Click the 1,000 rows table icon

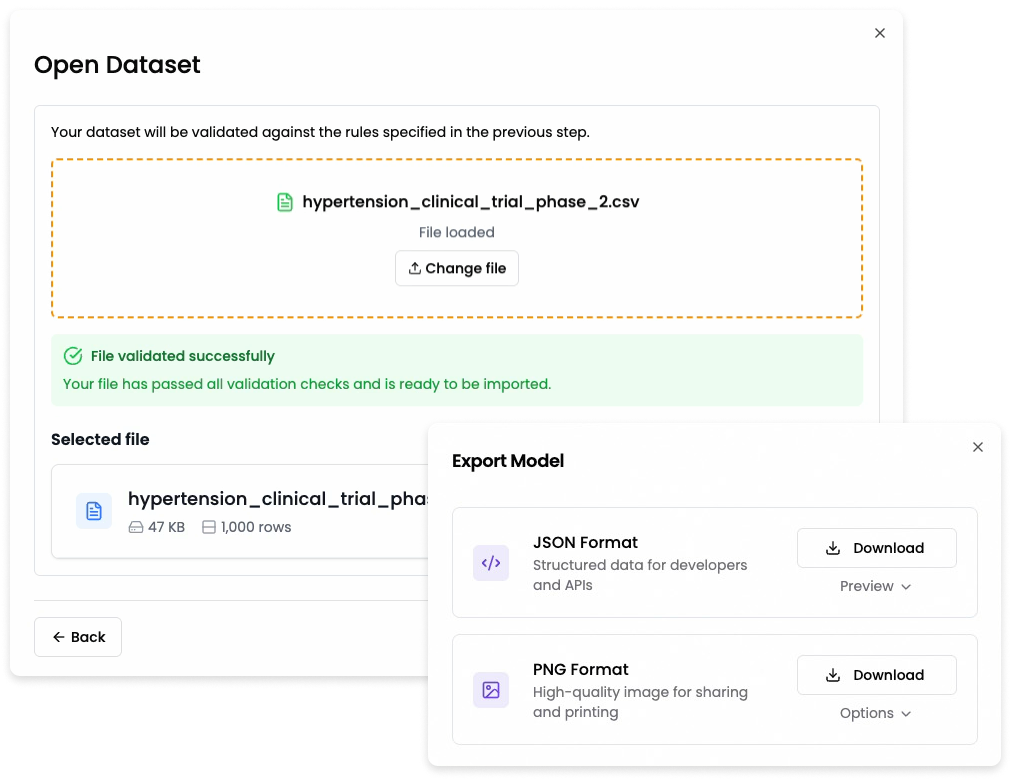pyautogui.click(x=209, y=527)
